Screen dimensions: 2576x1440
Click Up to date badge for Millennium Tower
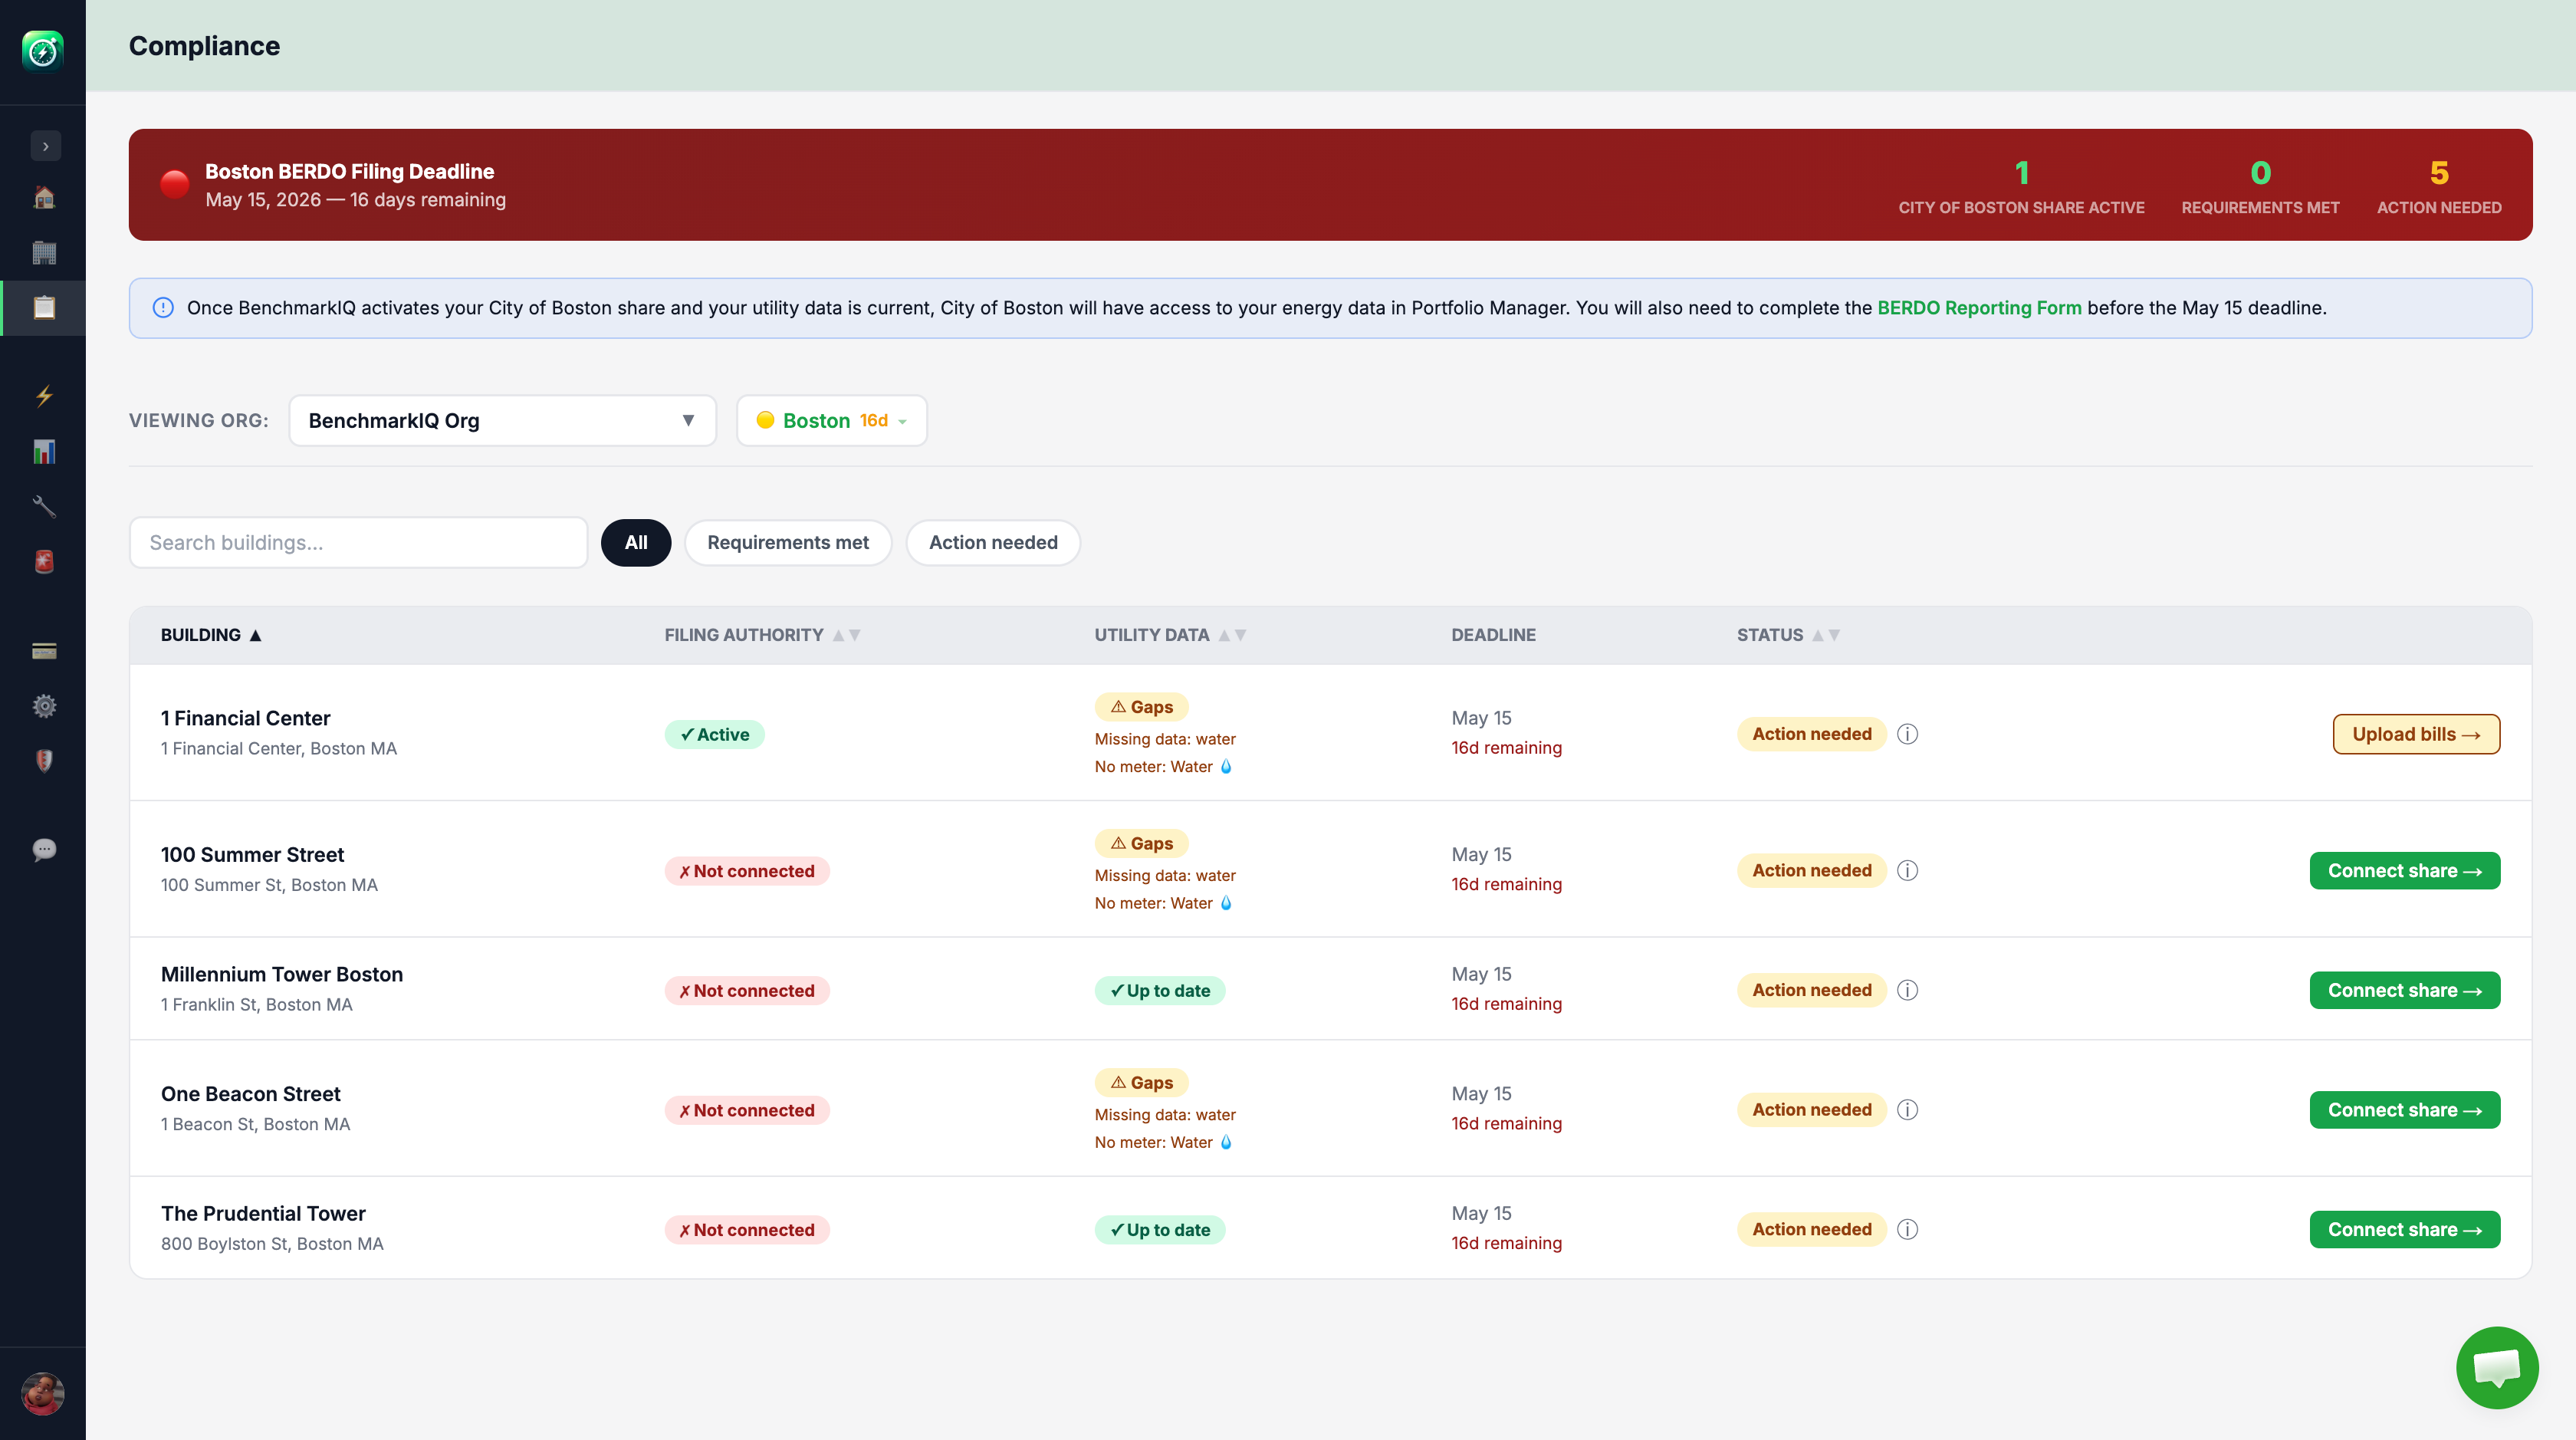1159,990
